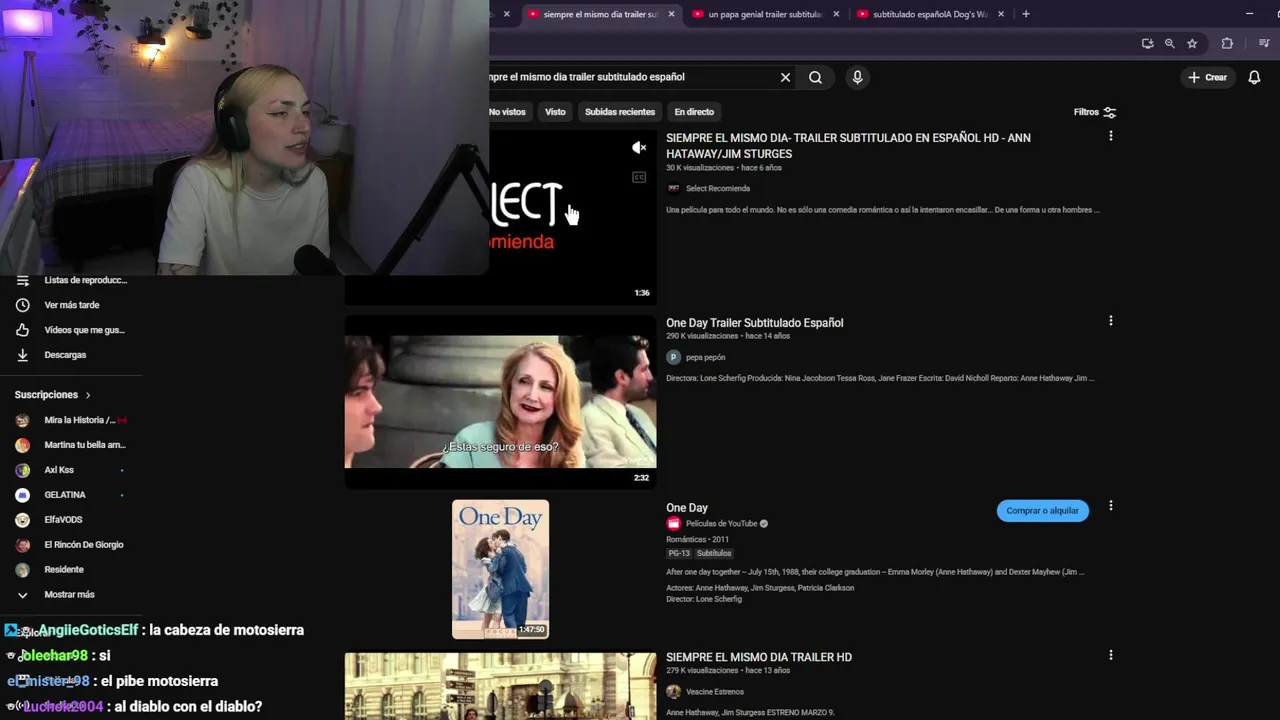Open the pepa pepón channel
This screenshot has width=1280, height=720.
pyautogui.click(x=705, y=357)
